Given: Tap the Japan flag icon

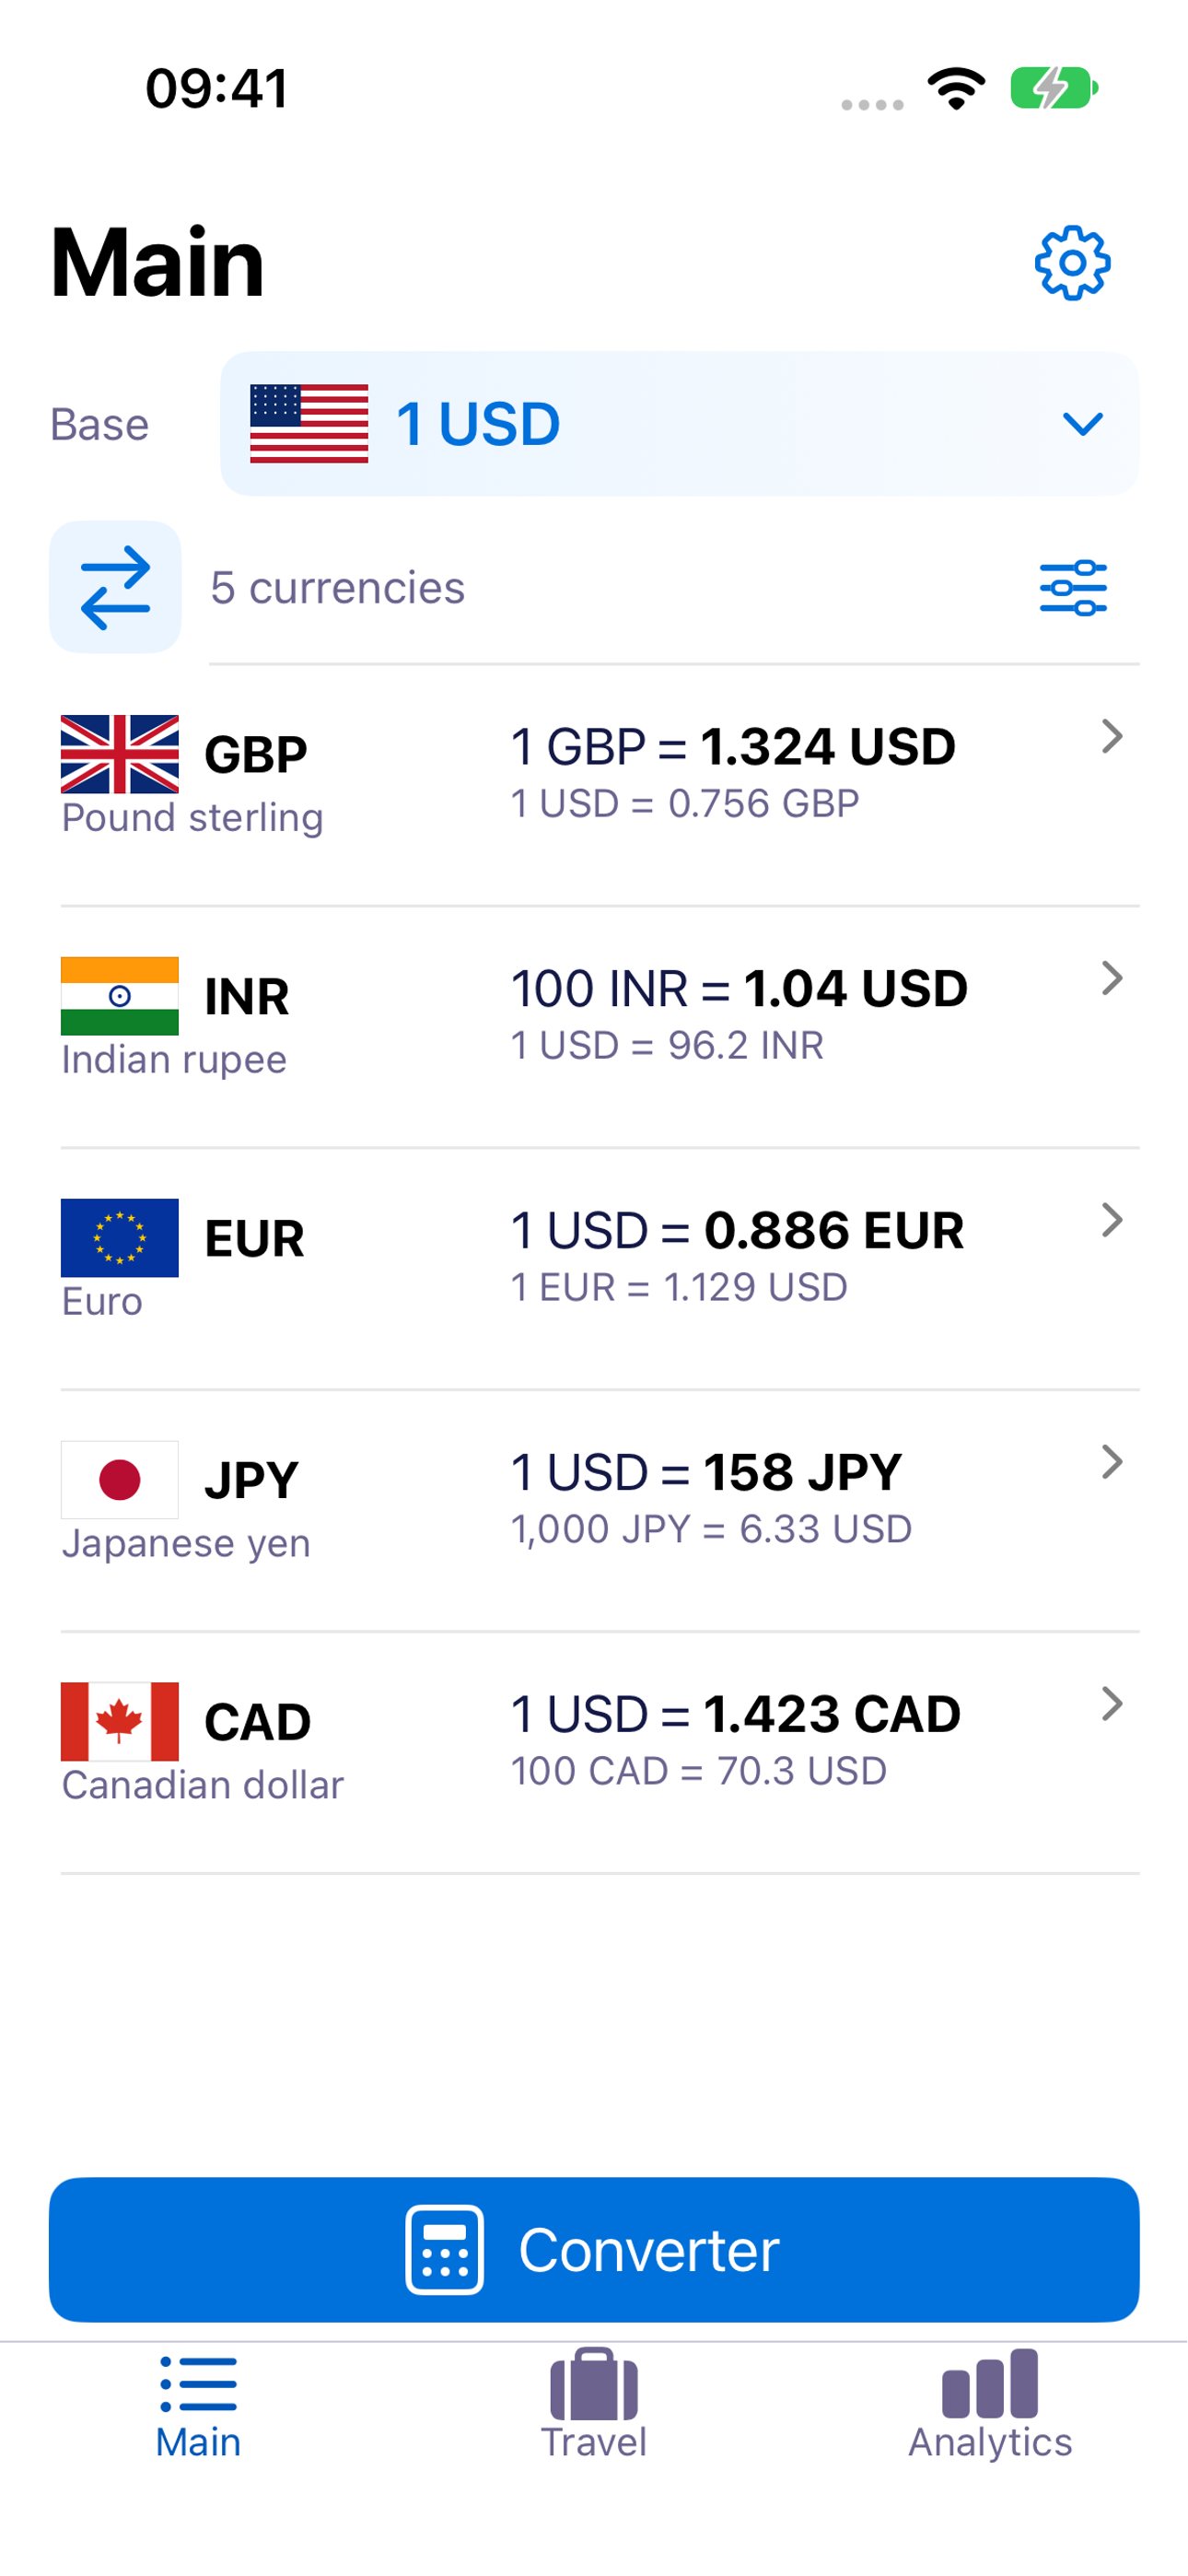Looking at the screenshot, I should click(x=120, y=1479).
